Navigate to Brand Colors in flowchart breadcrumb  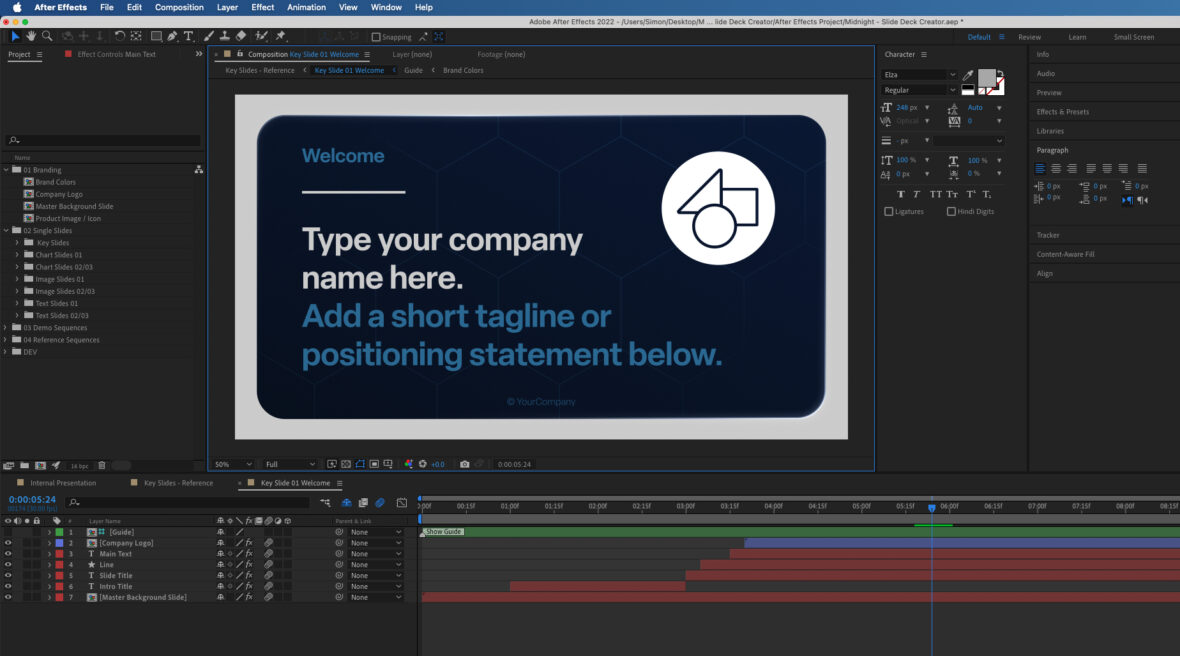tap(463, 71)
